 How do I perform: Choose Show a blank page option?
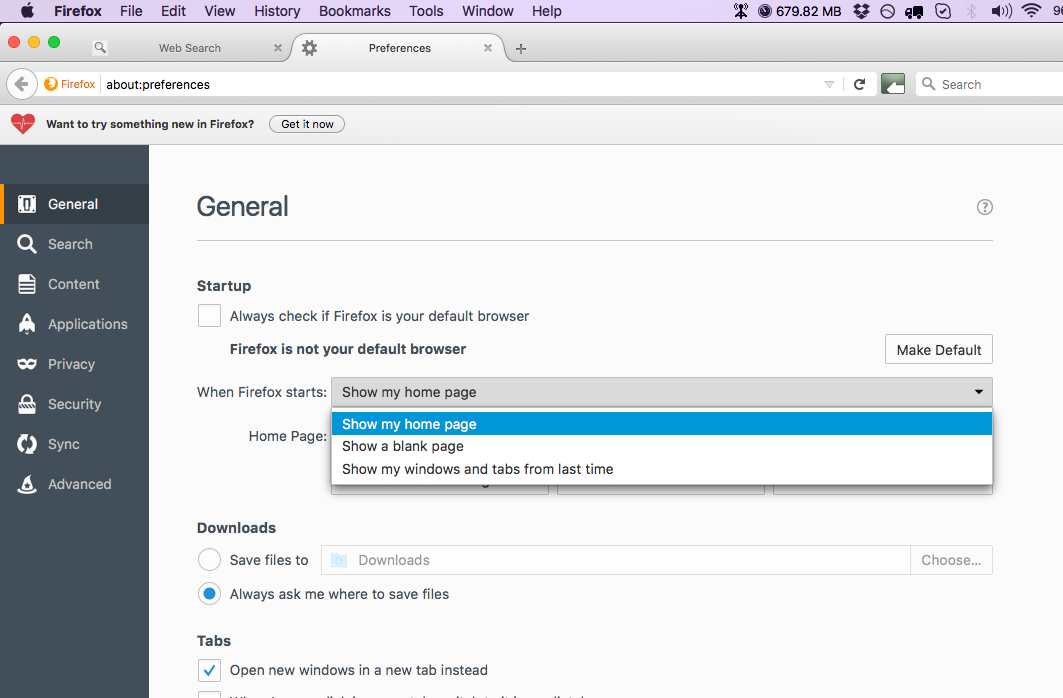coord(662,447)
